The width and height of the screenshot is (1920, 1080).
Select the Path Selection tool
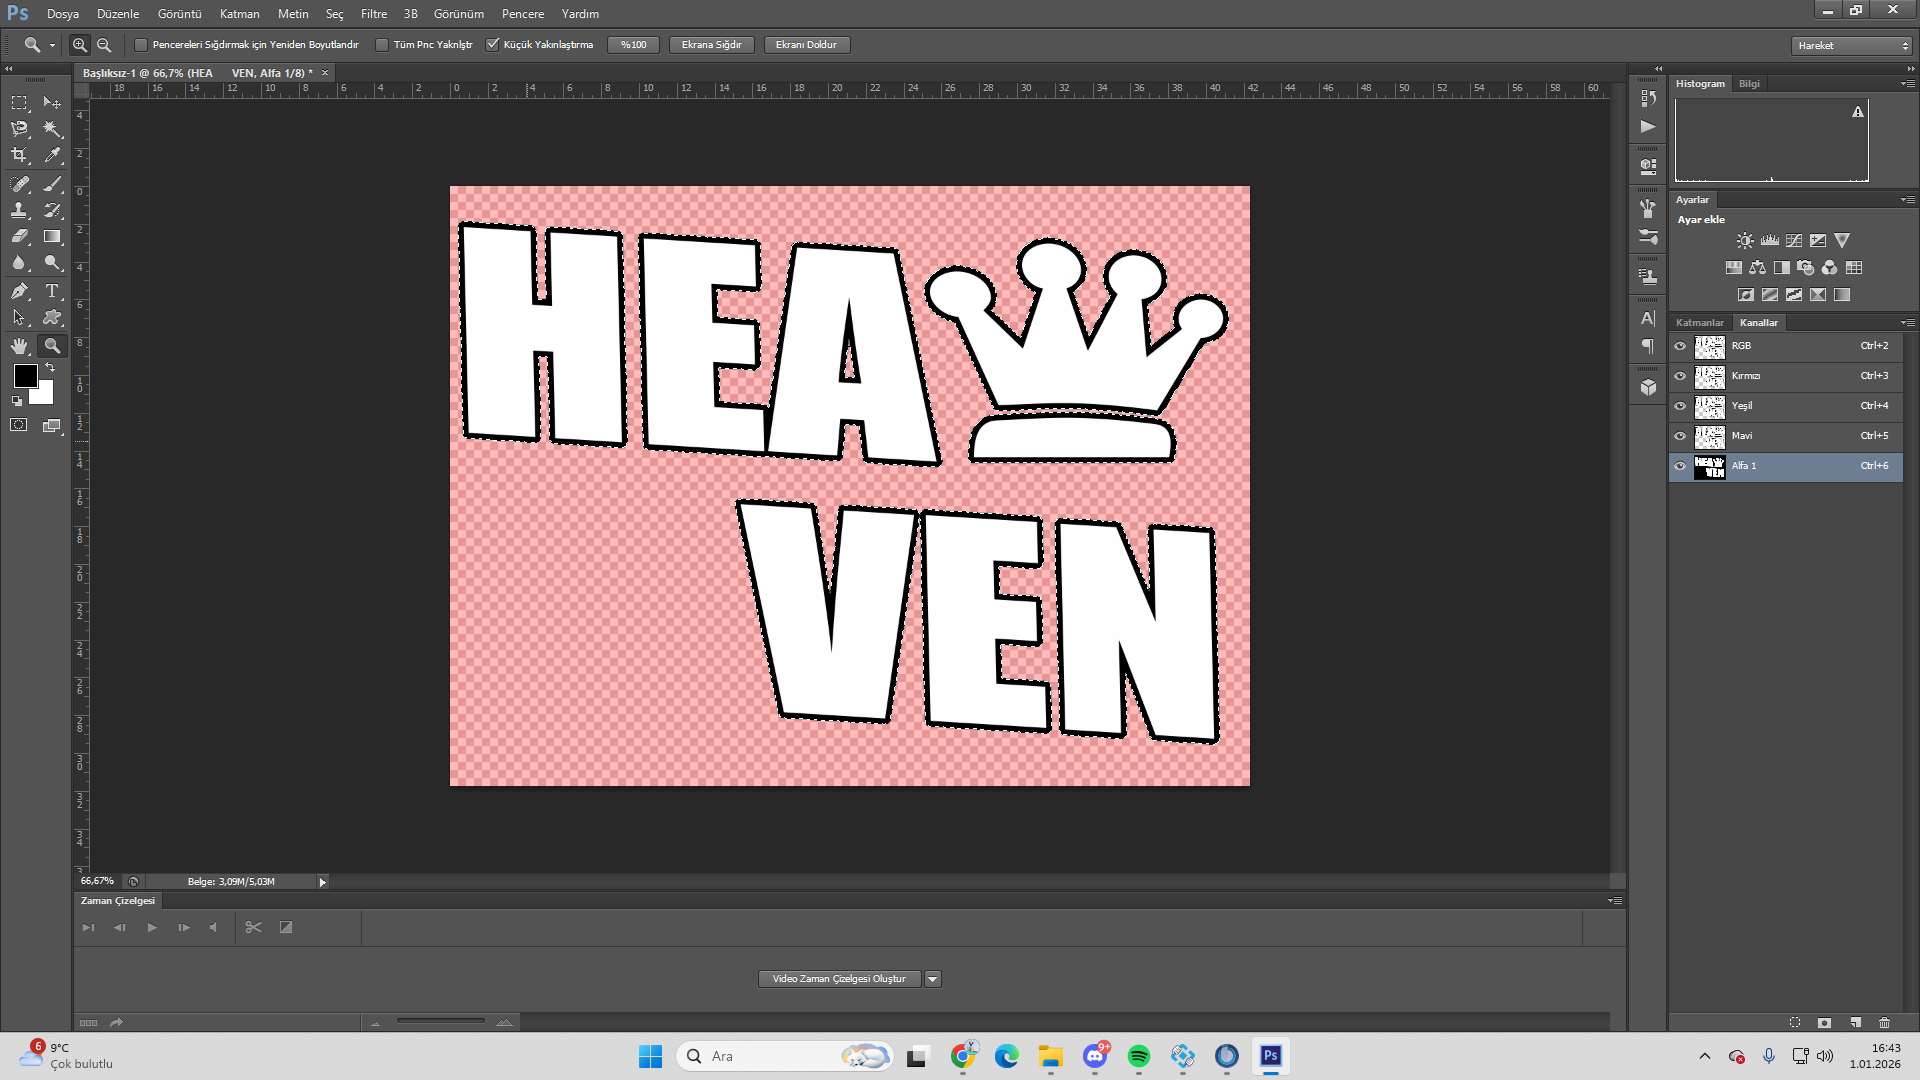19,318
